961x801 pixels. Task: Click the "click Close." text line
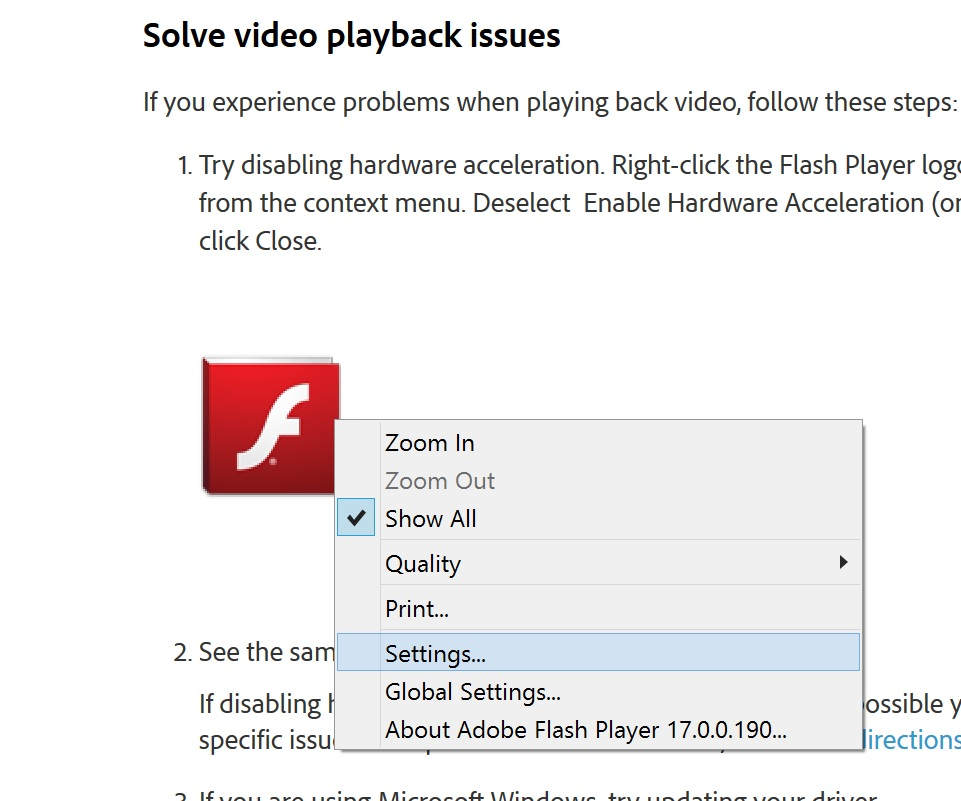coord(260,242)
